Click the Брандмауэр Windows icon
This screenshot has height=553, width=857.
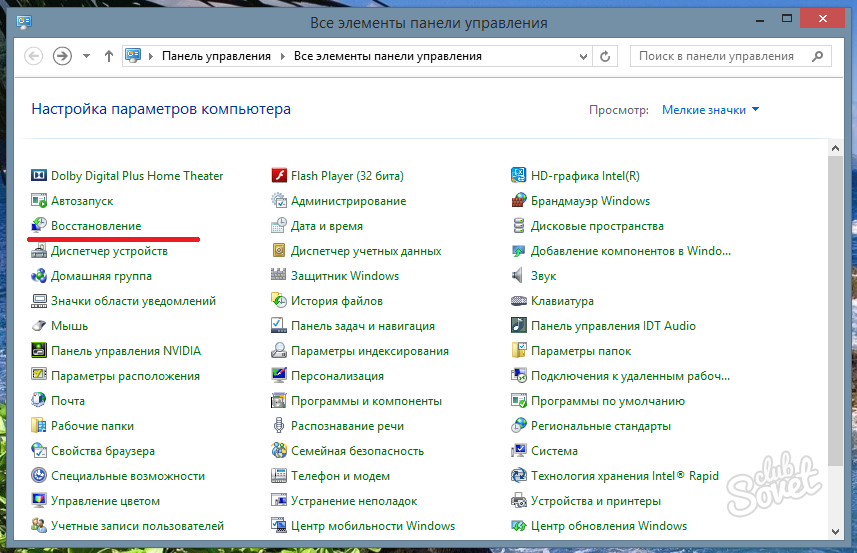click(x=519, y=201)
